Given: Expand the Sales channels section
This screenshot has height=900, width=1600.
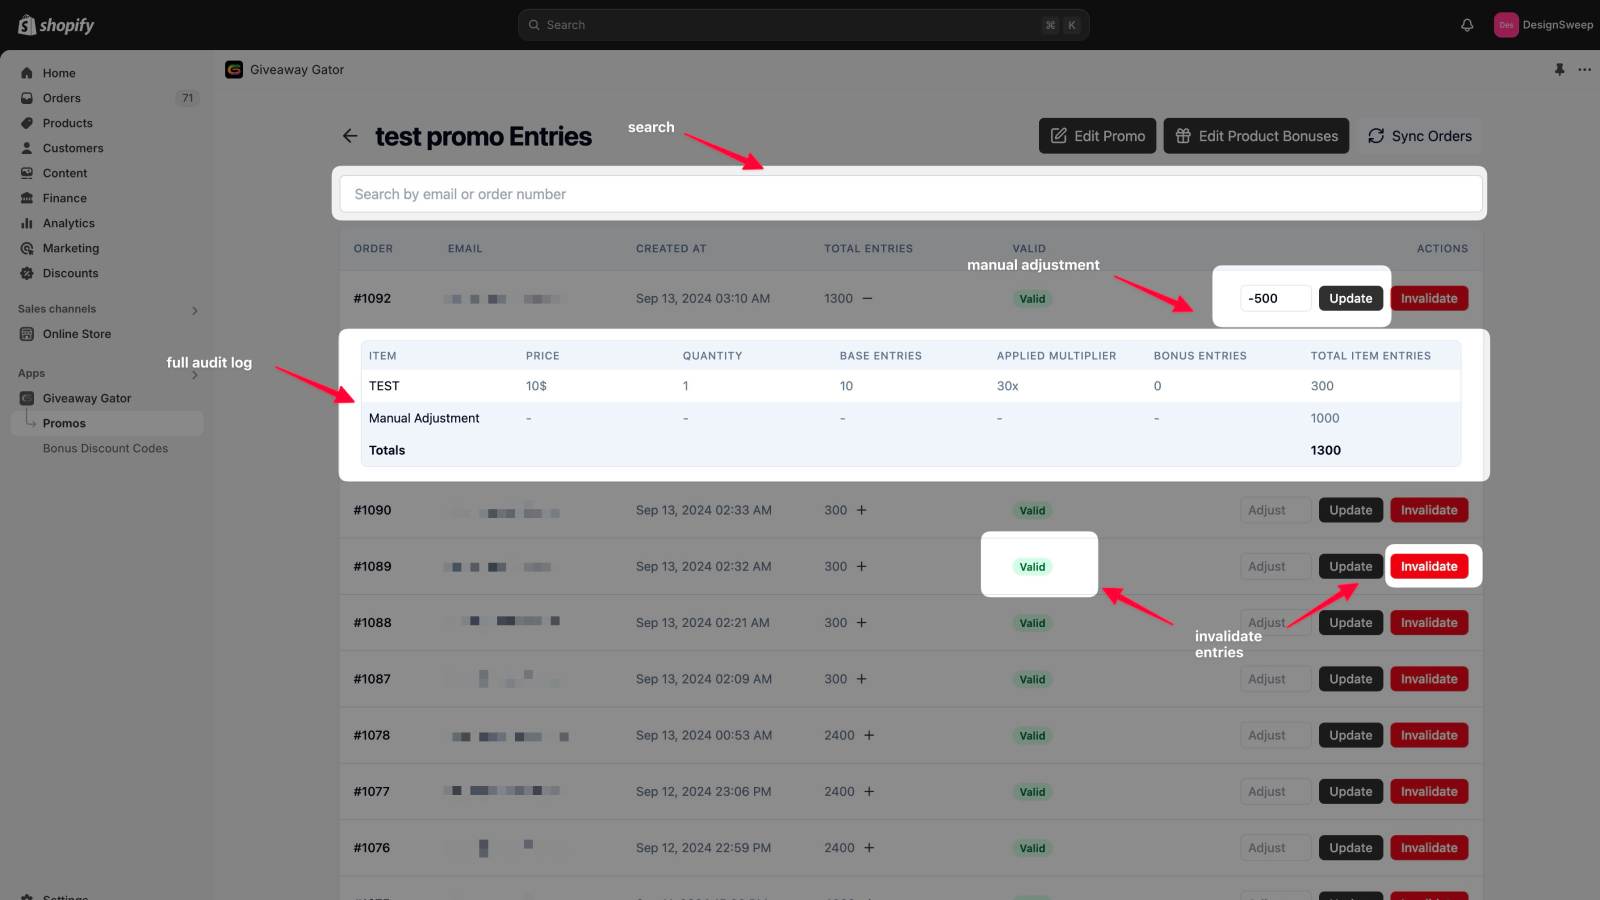Looking at the screenshot, I should pos(194,310).
